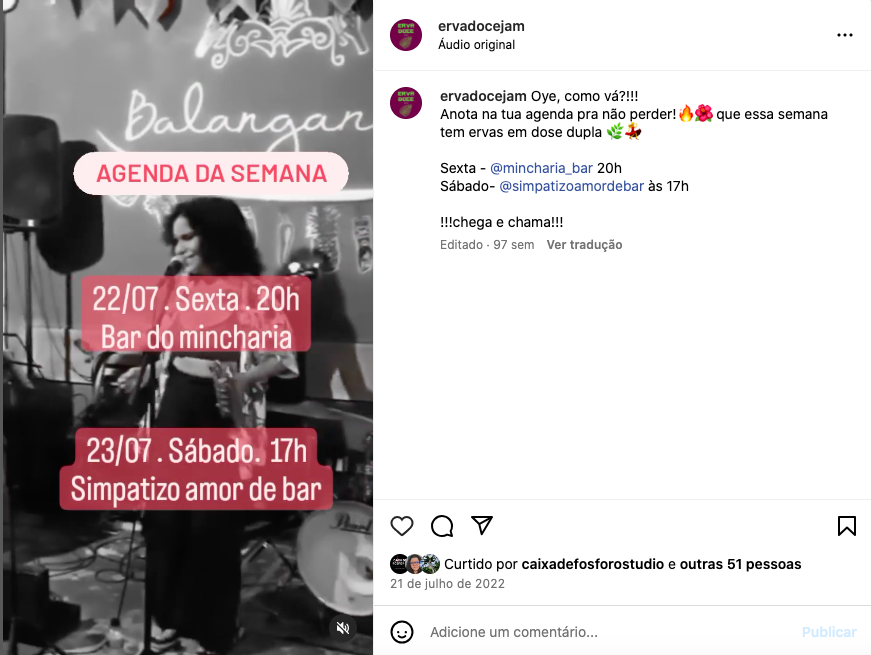Viewport: 871px width, 655px height.
Task: Unmute the video with speaker icon
Action: (x=343, y=628)
